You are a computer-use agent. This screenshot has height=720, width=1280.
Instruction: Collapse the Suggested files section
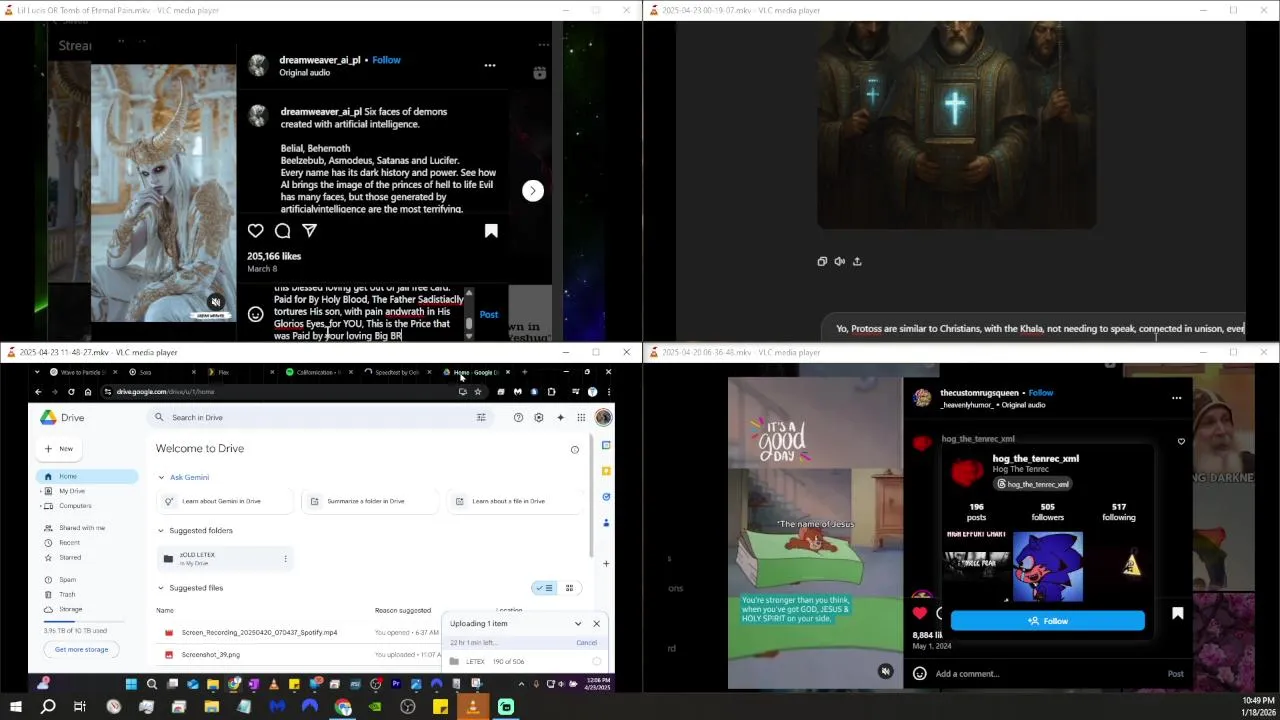[161, 589]
